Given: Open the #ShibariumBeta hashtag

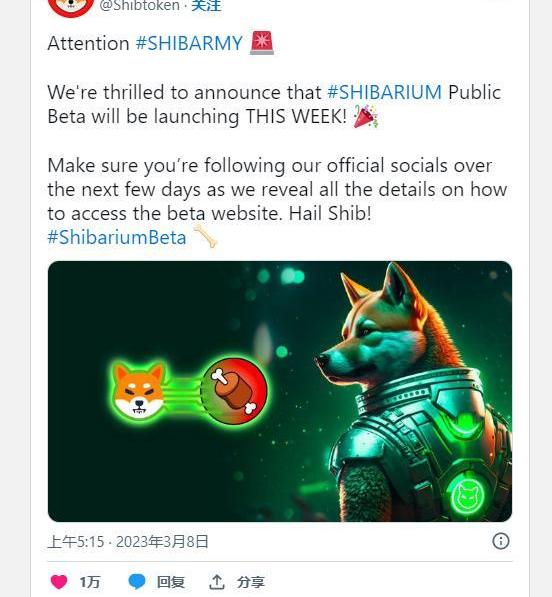Looking at the screenshot, I should tap(117, 237).
